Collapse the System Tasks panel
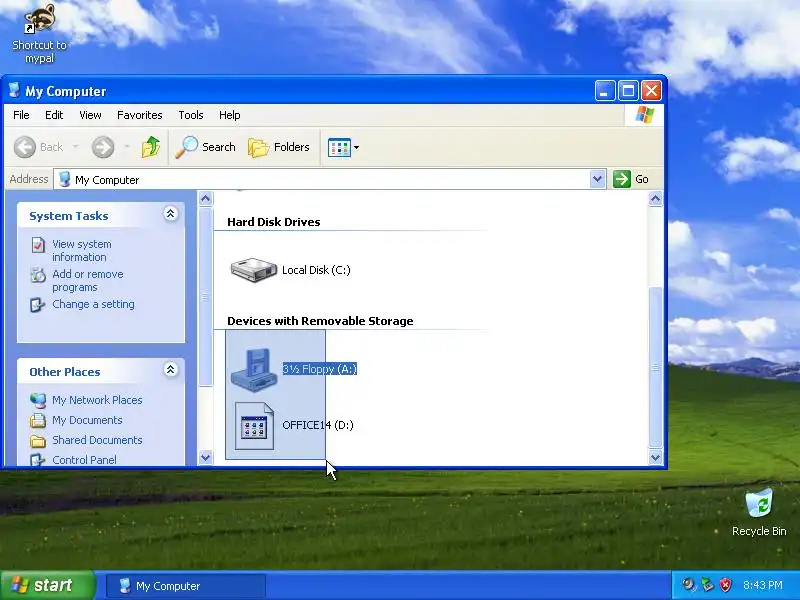The image size is (800, 600). click(170, 213)
